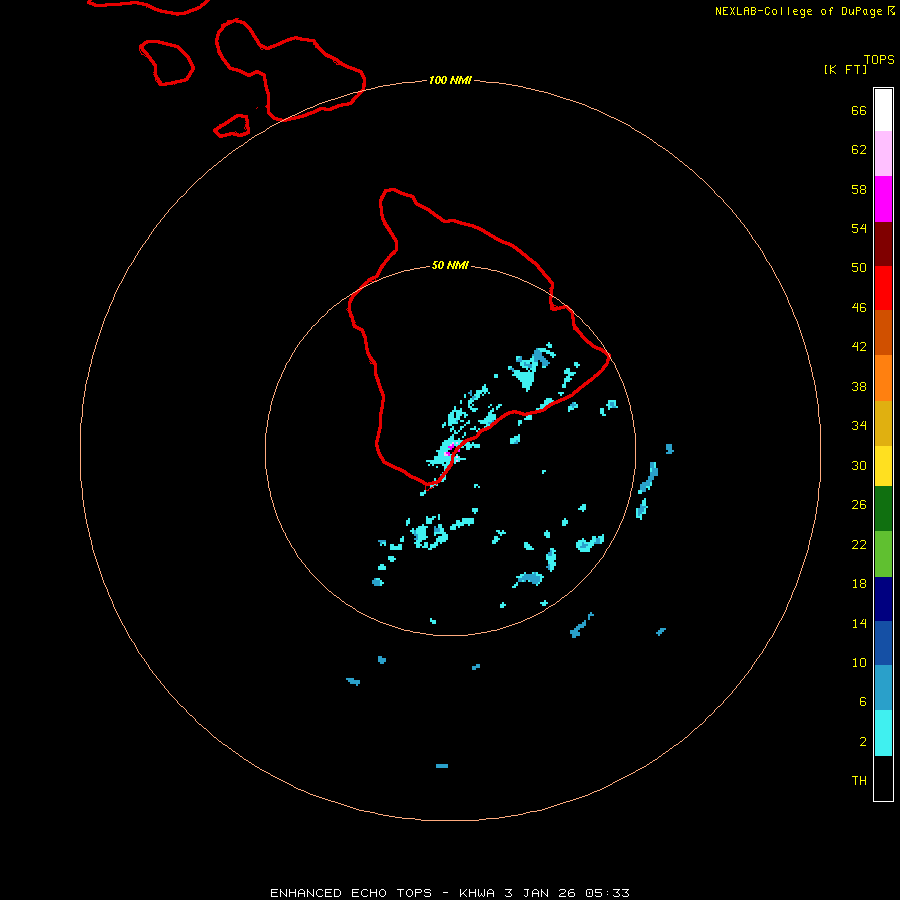Click the 50 NMI range ring label

pos(450,265)
